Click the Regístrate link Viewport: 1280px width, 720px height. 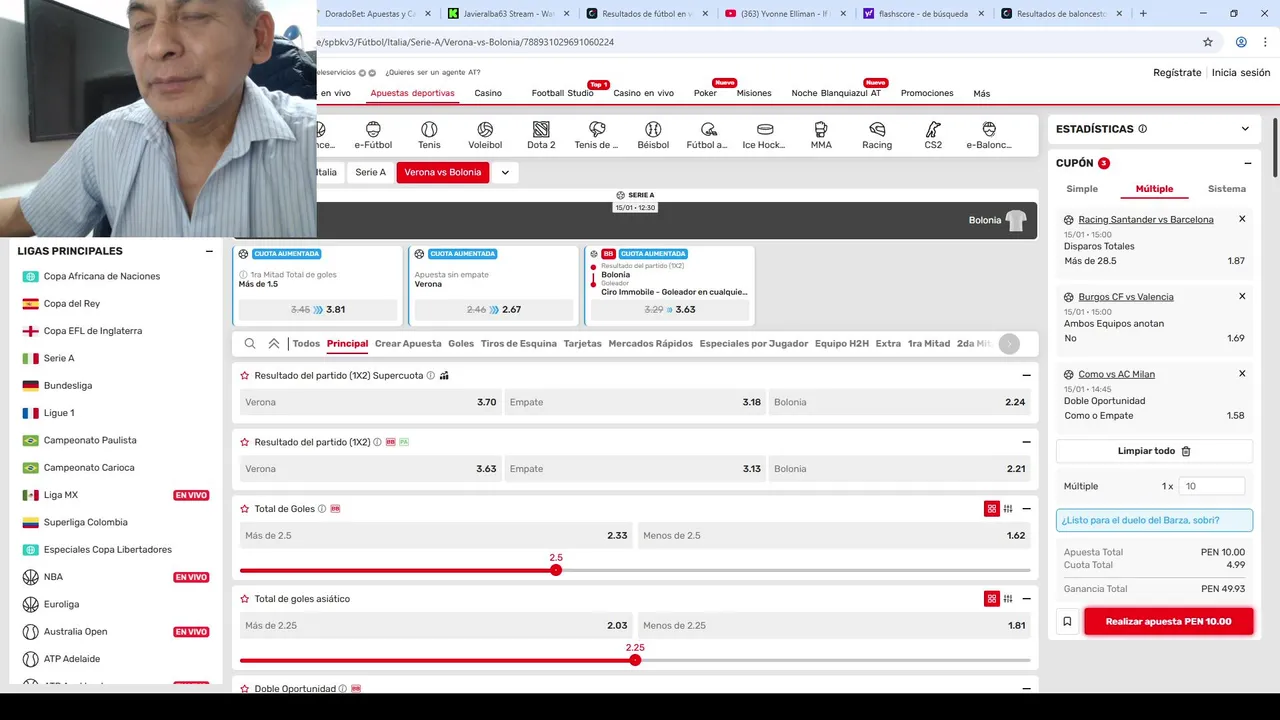(x=1177, y=72)
